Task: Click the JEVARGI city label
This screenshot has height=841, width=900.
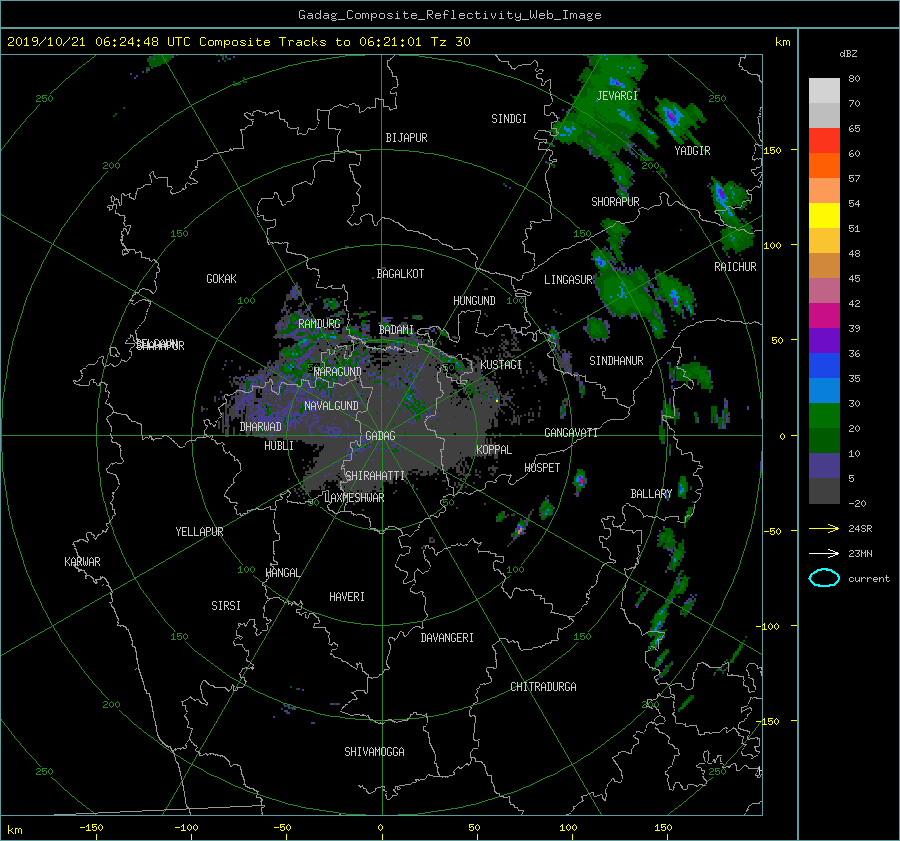Action: coord(617,96)
